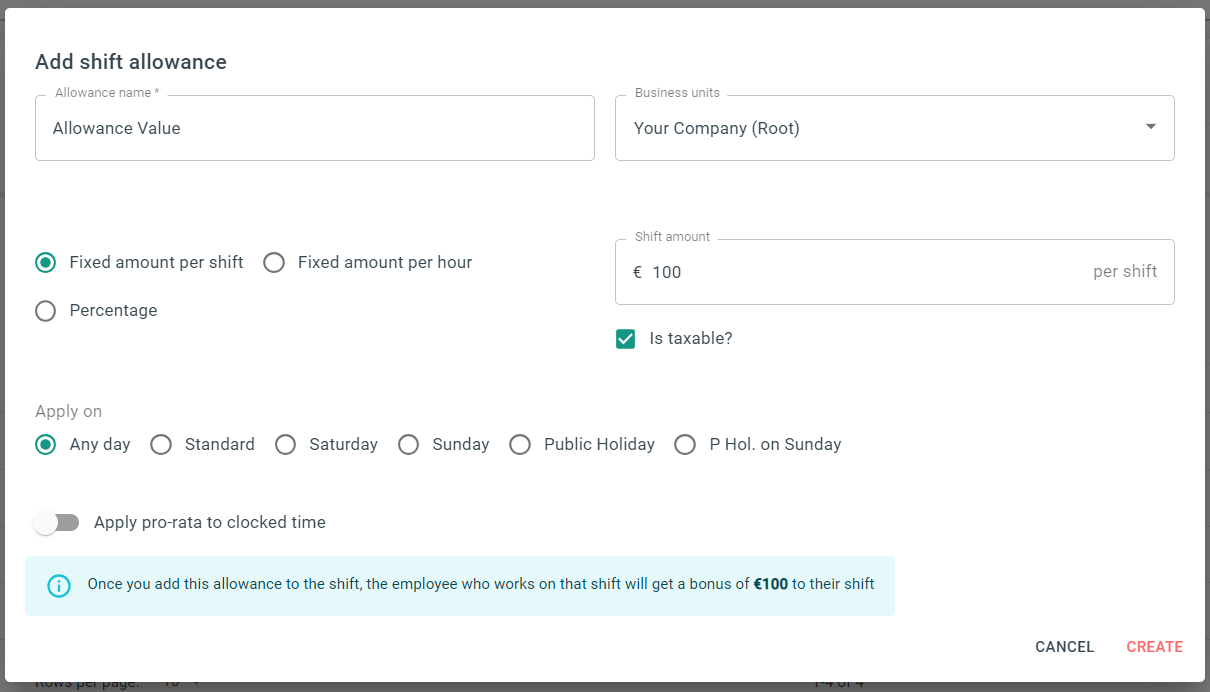Viewport: 1210px width, 692px height.
Task: Apply allowance on Any day
Action: [x=45, y=444]
